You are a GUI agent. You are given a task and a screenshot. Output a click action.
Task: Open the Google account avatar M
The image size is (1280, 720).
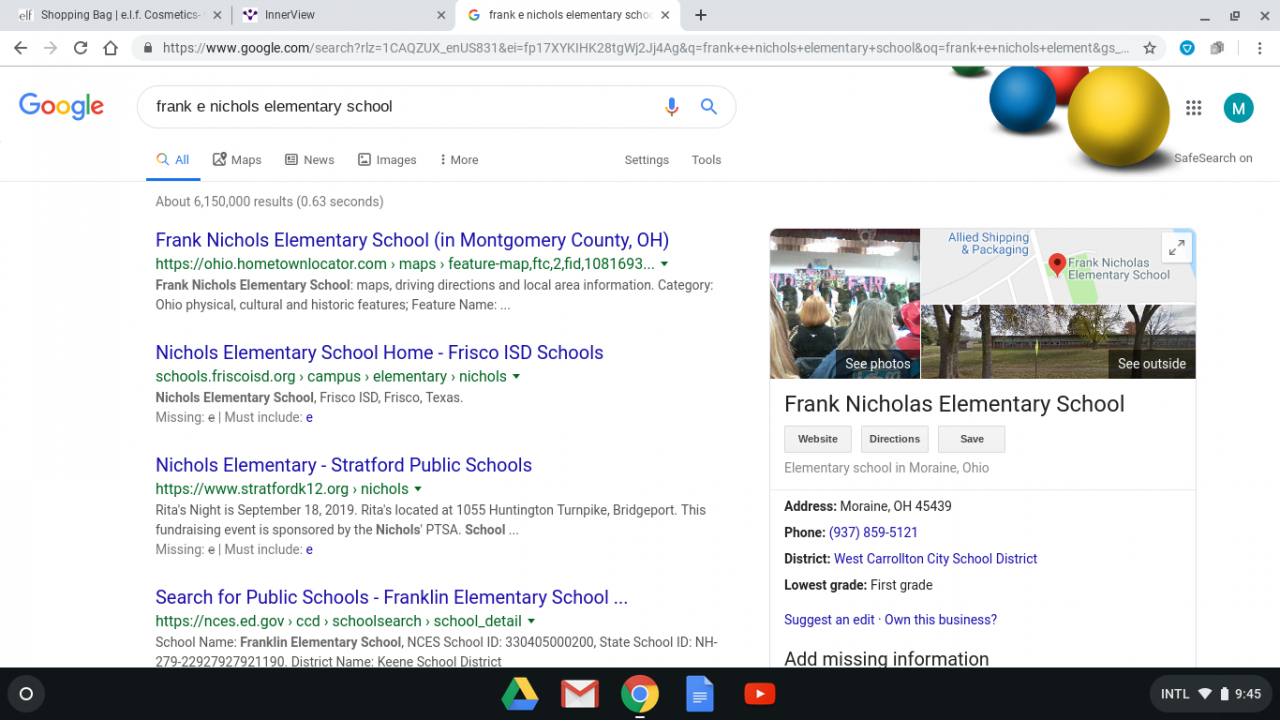[x=1238, y=108]
